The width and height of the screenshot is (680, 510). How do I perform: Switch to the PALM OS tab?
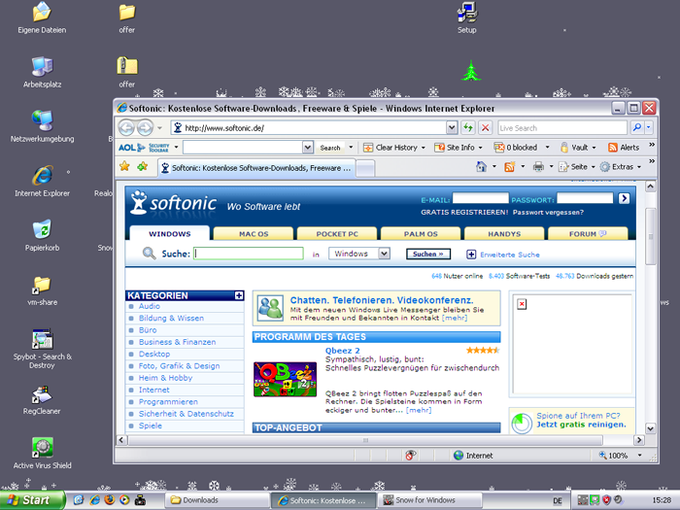point(421,234)
